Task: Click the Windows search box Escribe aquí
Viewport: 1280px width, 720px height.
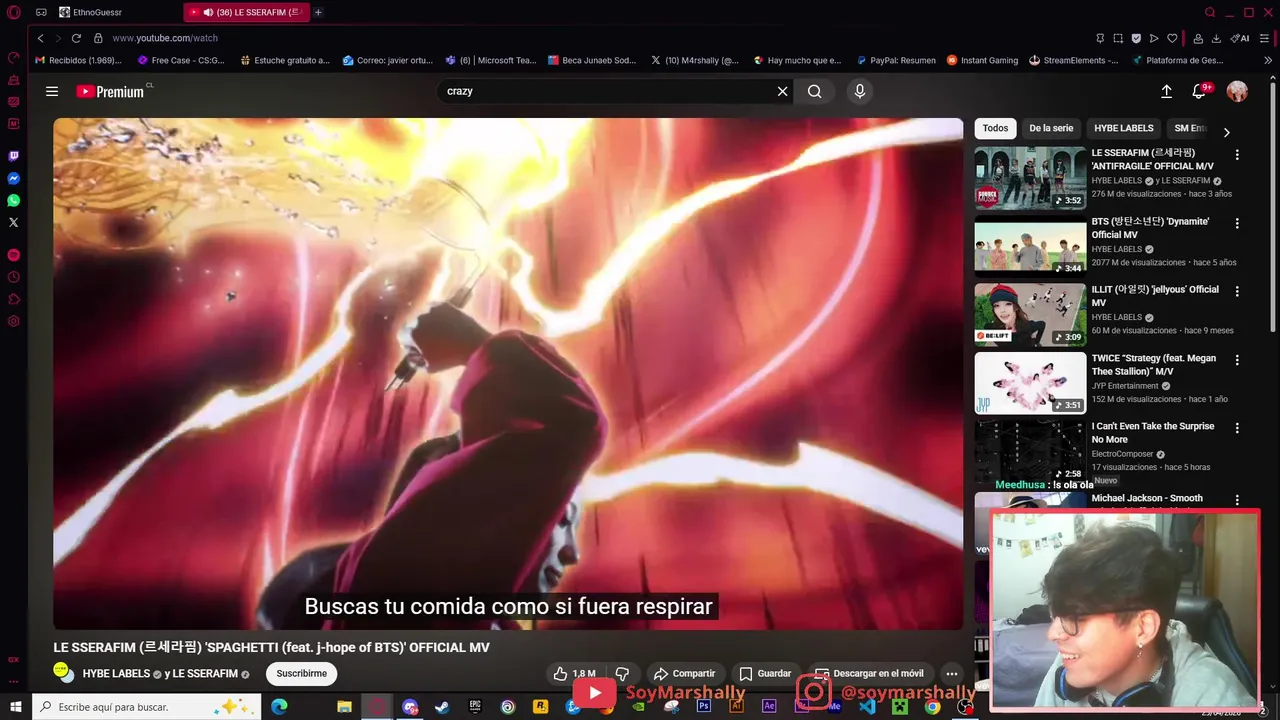Action: click(x=145, y=707)
